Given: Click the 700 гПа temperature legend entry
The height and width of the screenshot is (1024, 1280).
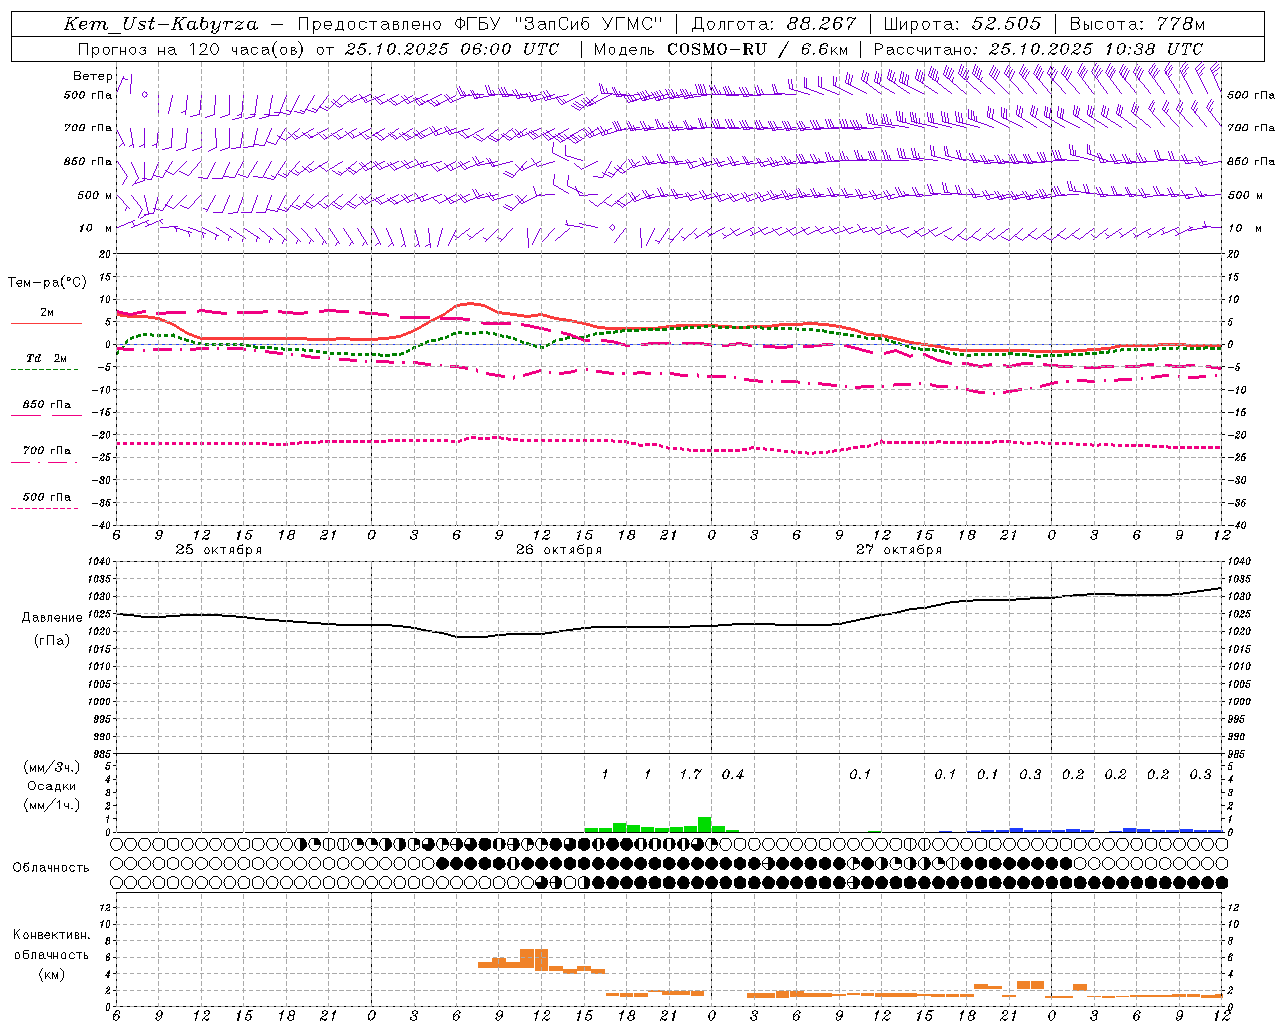Looking at the screenshot, I should click(47, 451).
